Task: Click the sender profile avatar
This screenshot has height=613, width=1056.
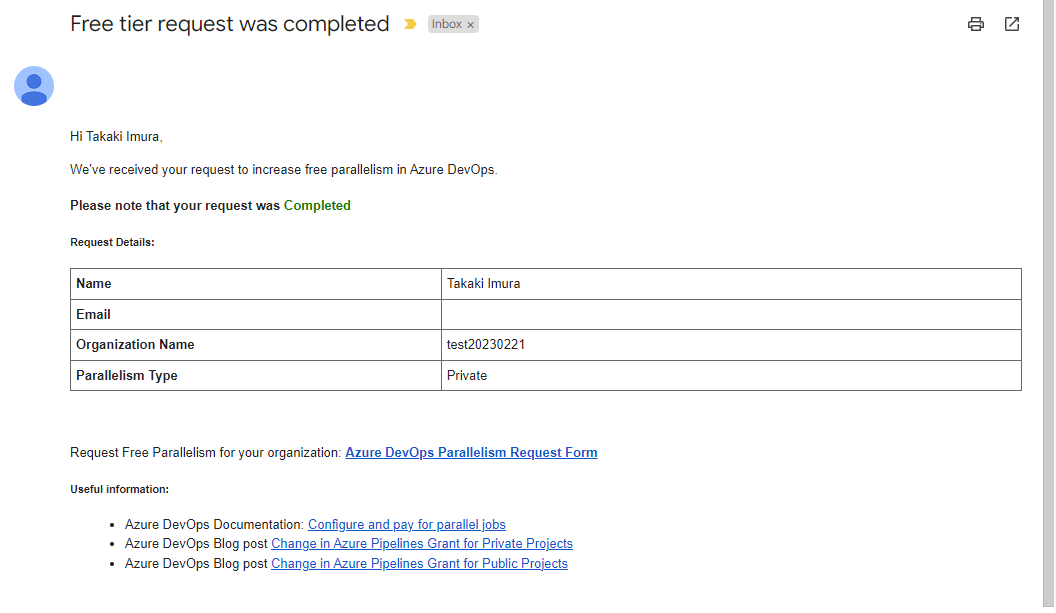Action: coord(34,86)
